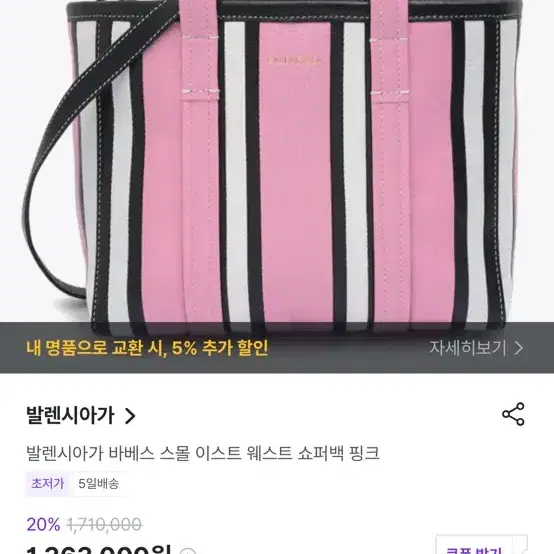554x554 pixels.
Task: Open the 발렌시아가 brand page
Action: 70,416
